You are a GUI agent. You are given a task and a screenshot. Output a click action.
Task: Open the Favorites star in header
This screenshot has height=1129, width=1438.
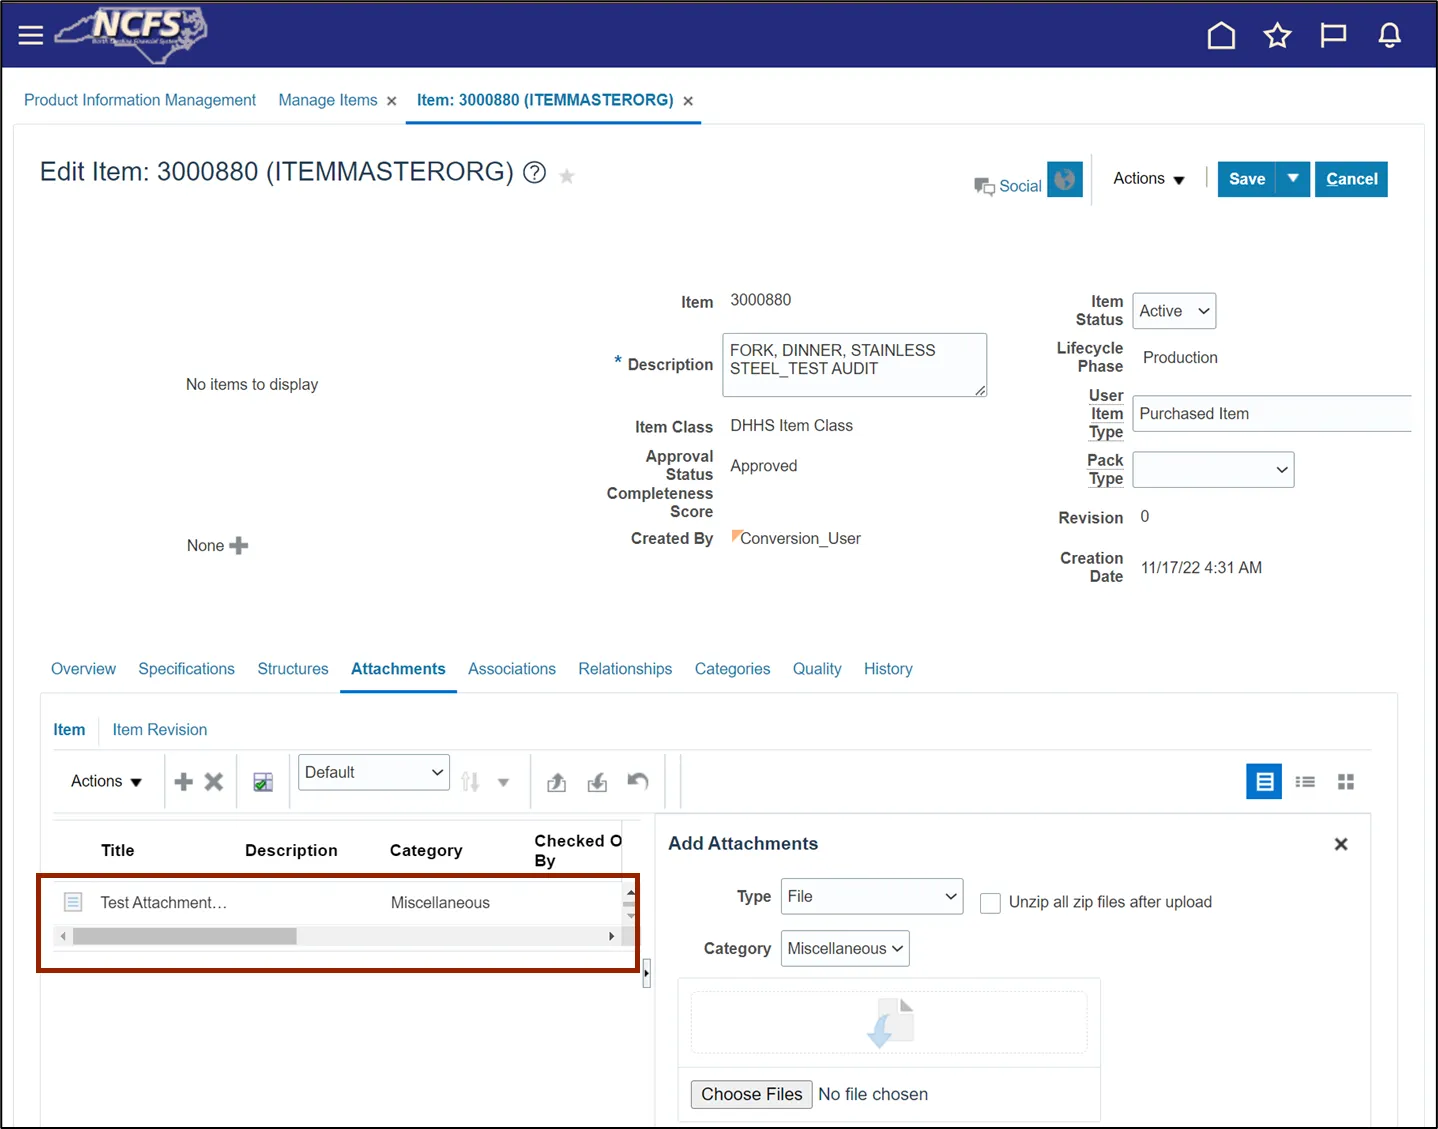1277,36
